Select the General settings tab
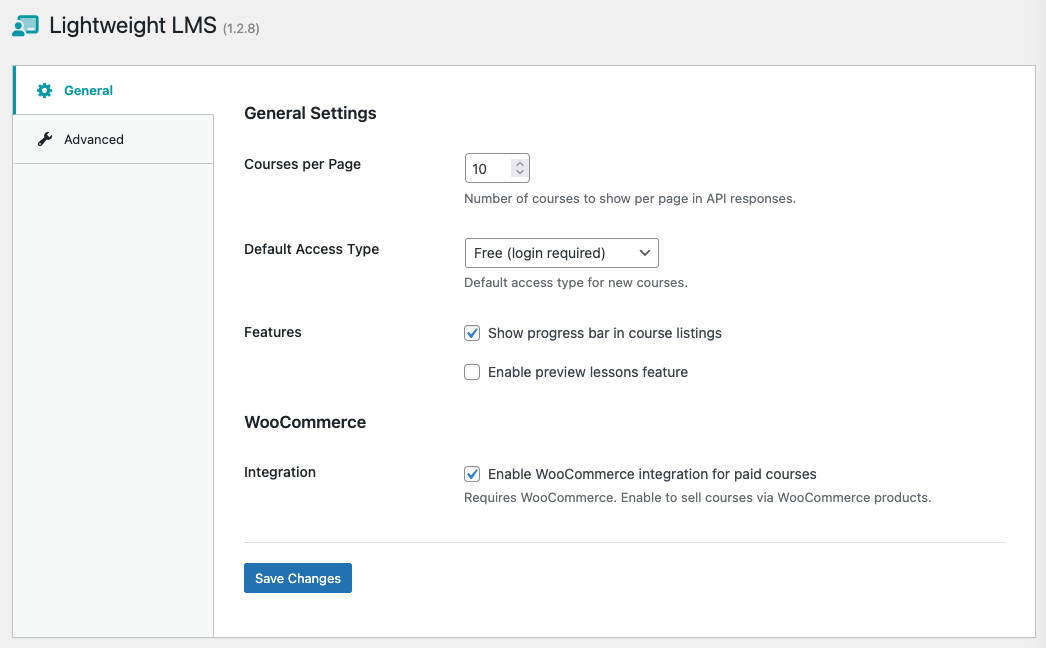 pos(86,90)
